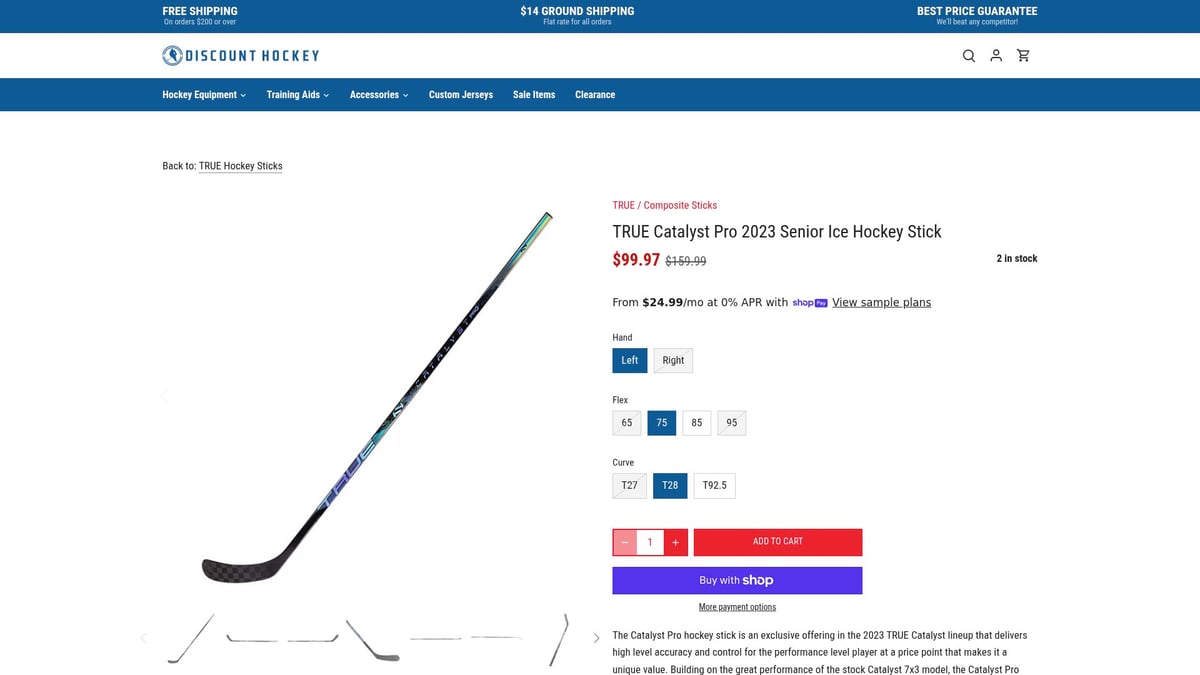
Task: Click the left arrow on the thumbnail strip
Action: (x=143, y=637)
